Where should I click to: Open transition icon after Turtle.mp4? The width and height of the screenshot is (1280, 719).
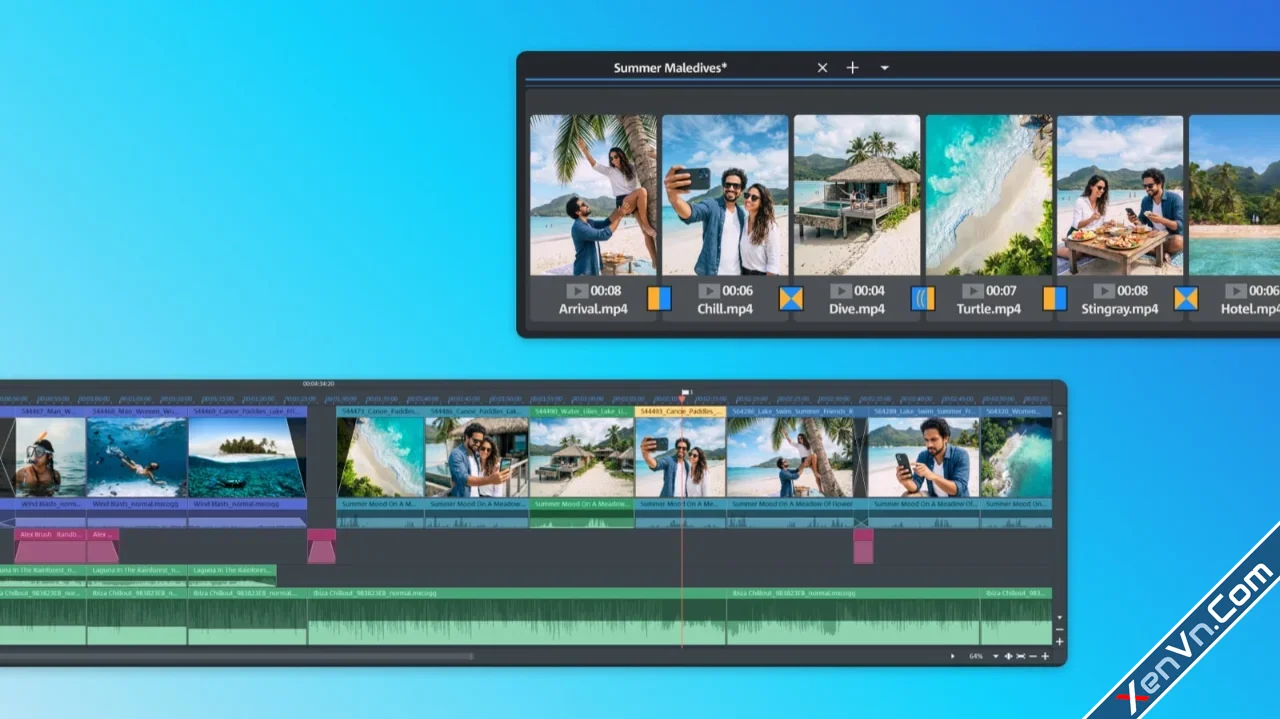pyautogui.click(x=1055, y=298)
